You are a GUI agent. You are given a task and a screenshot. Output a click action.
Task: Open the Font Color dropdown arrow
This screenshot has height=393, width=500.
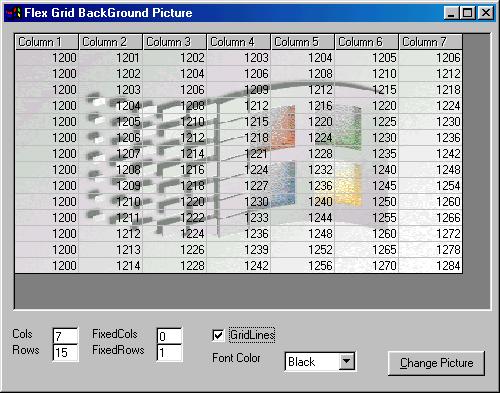[x=347, y=361]
